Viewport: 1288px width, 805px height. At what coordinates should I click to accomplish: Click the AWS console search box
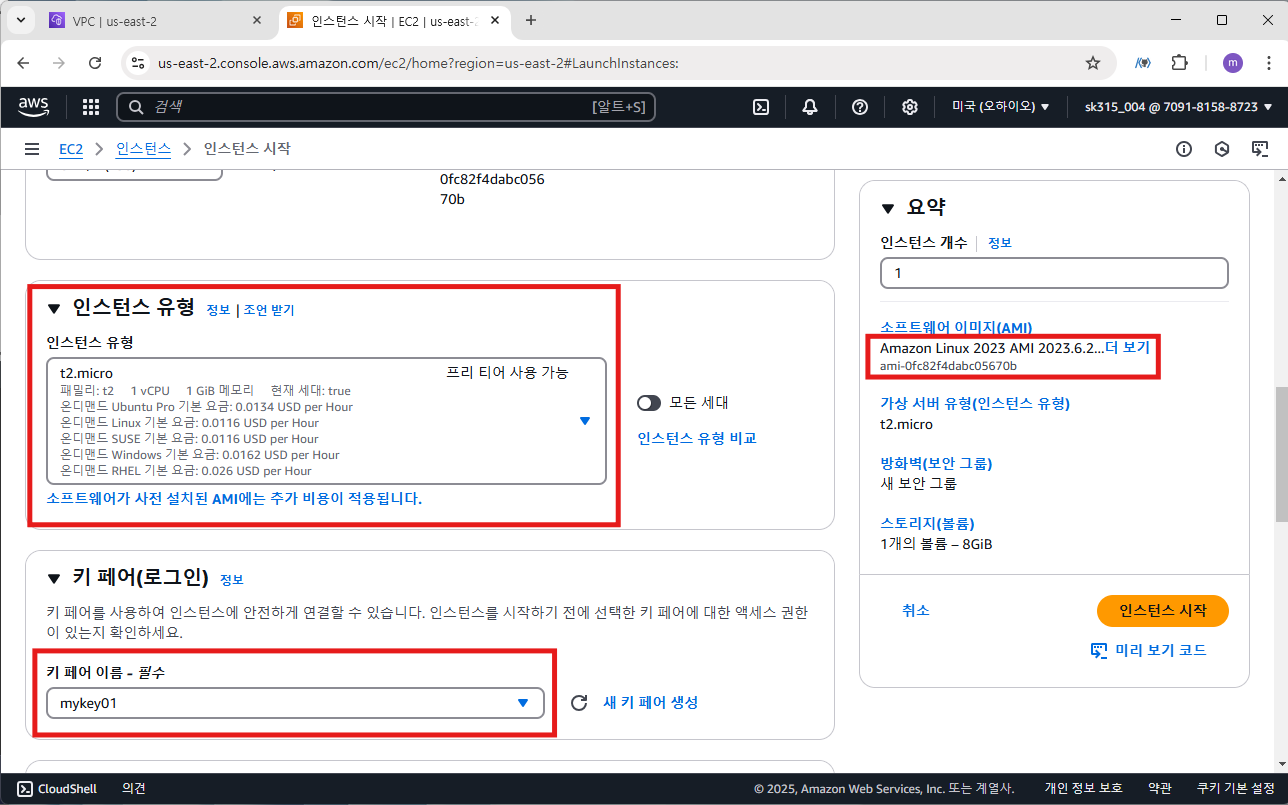[x=386, y=107]
